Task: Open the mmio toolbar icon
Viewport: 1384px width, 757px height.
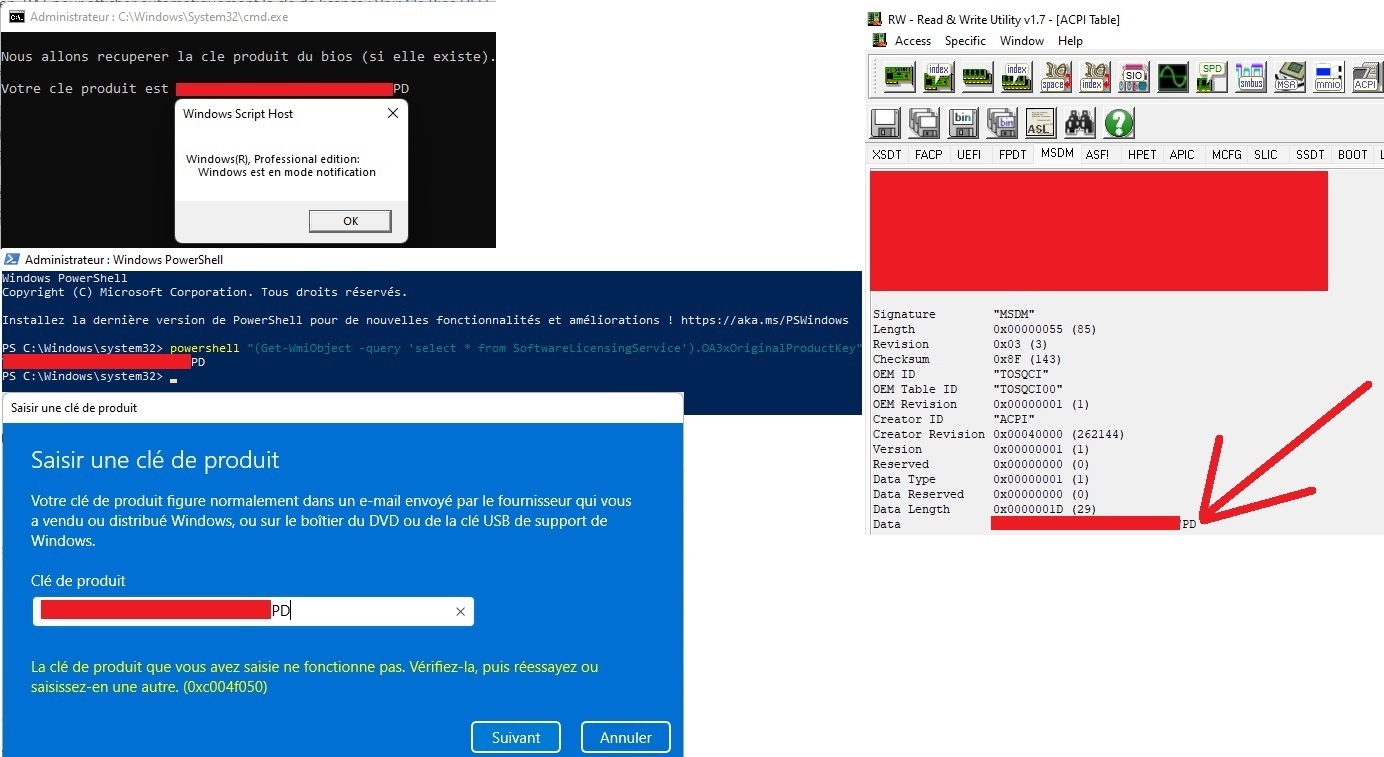Action: click(1328, 77)
